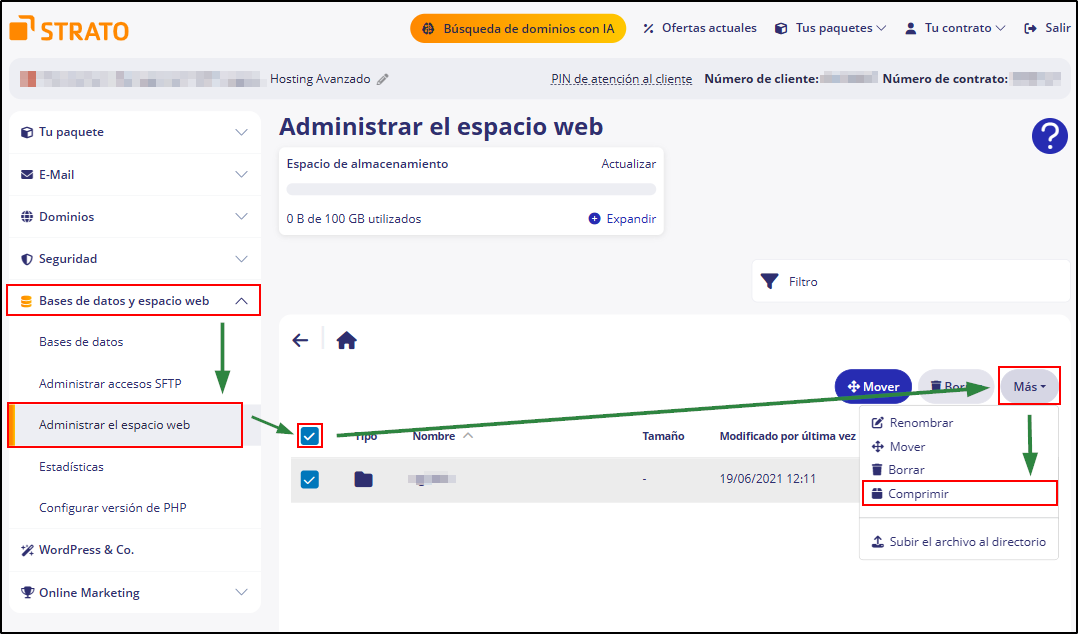The height and width of the screenshot is (634, 1078).
Task: Edit package name with pencil icon
Action: (383, 79)
